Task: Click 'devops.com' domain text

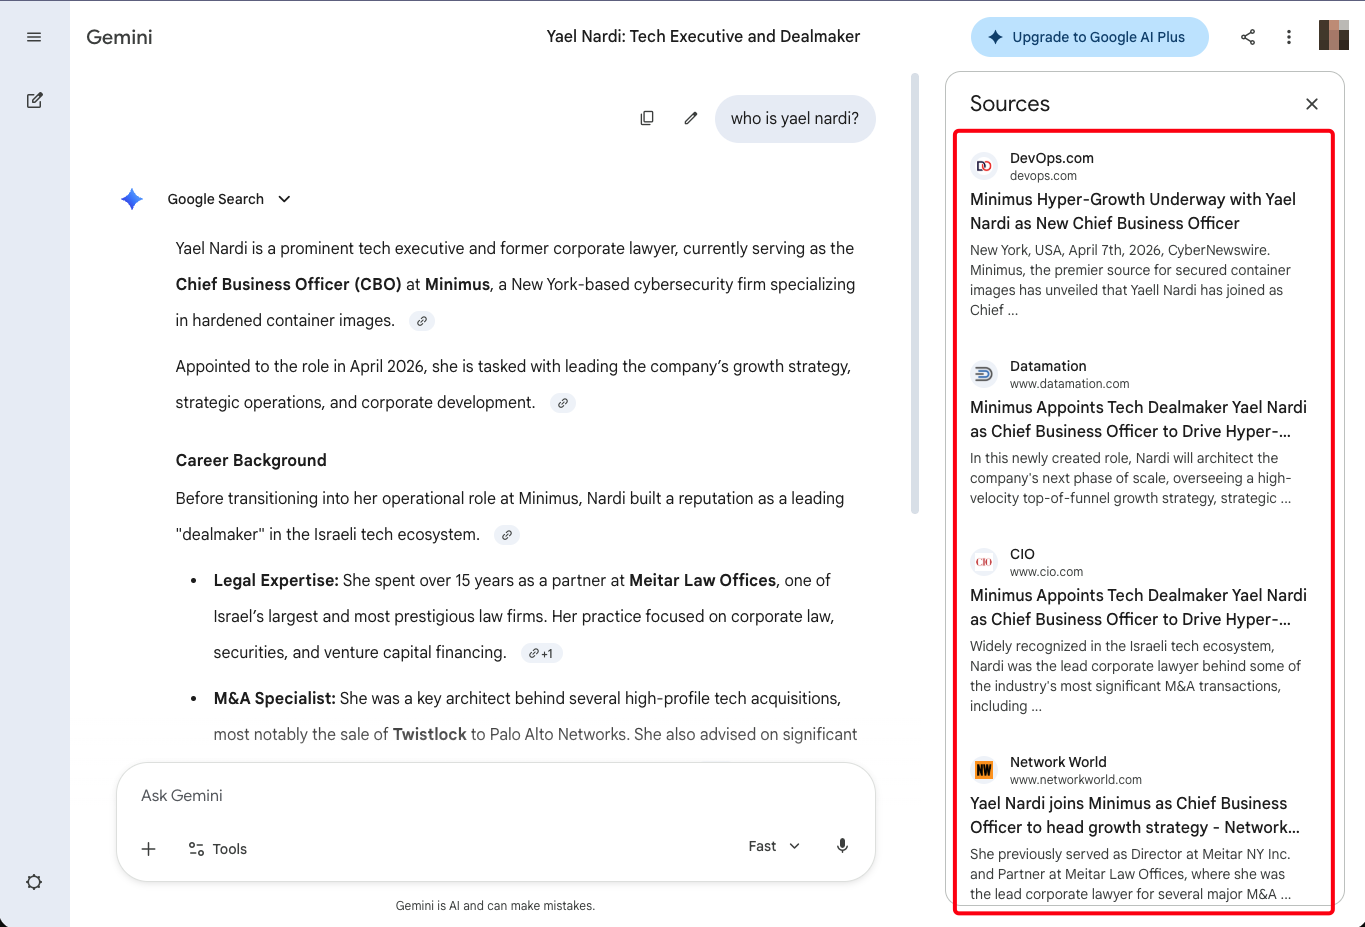Action: point(1043,176)
